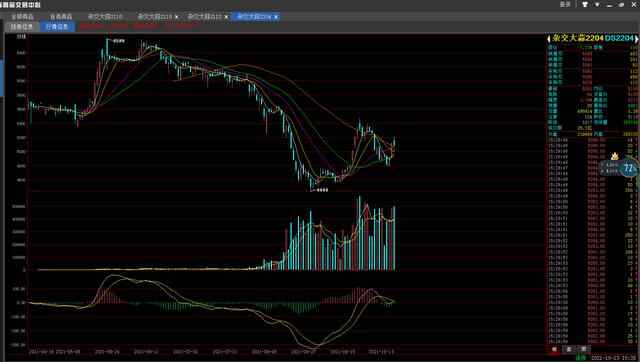Switch to the first tab in tab bar
The image size is (640, 362).
click(x=22, y=17)
